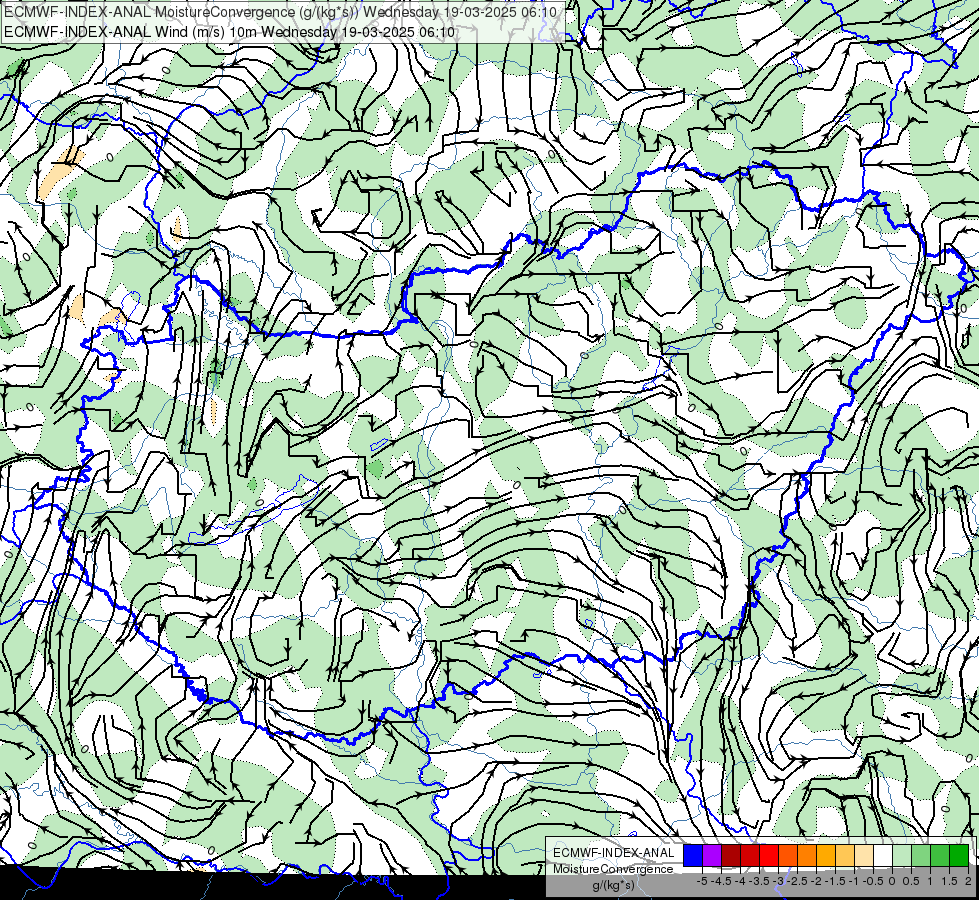Click the -5 tick label on legend

(702, 881)
